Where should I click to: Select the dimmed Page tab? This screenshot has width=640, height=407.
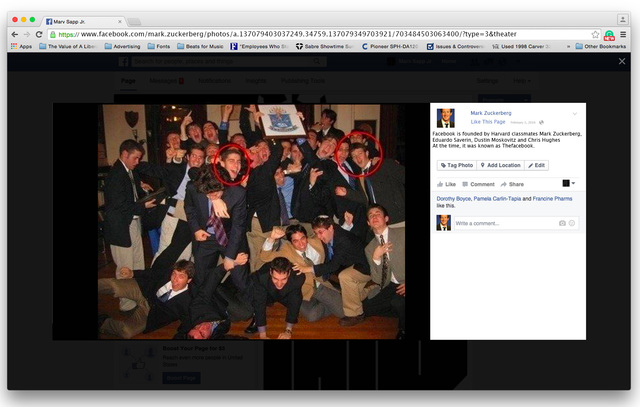click(x=128, y=81)
